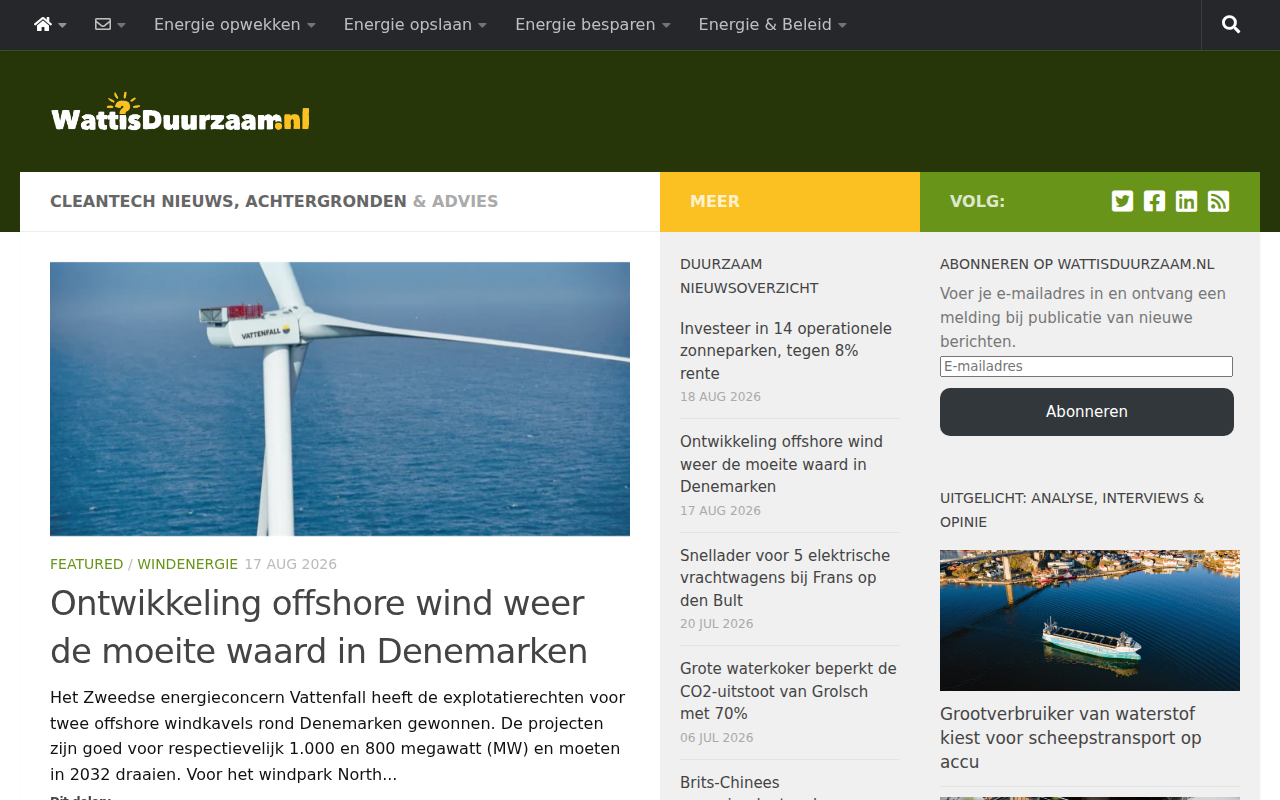Click the search magnifier icon
The width and height of the screenshot is (1280, 800).
coord(1231,25)
